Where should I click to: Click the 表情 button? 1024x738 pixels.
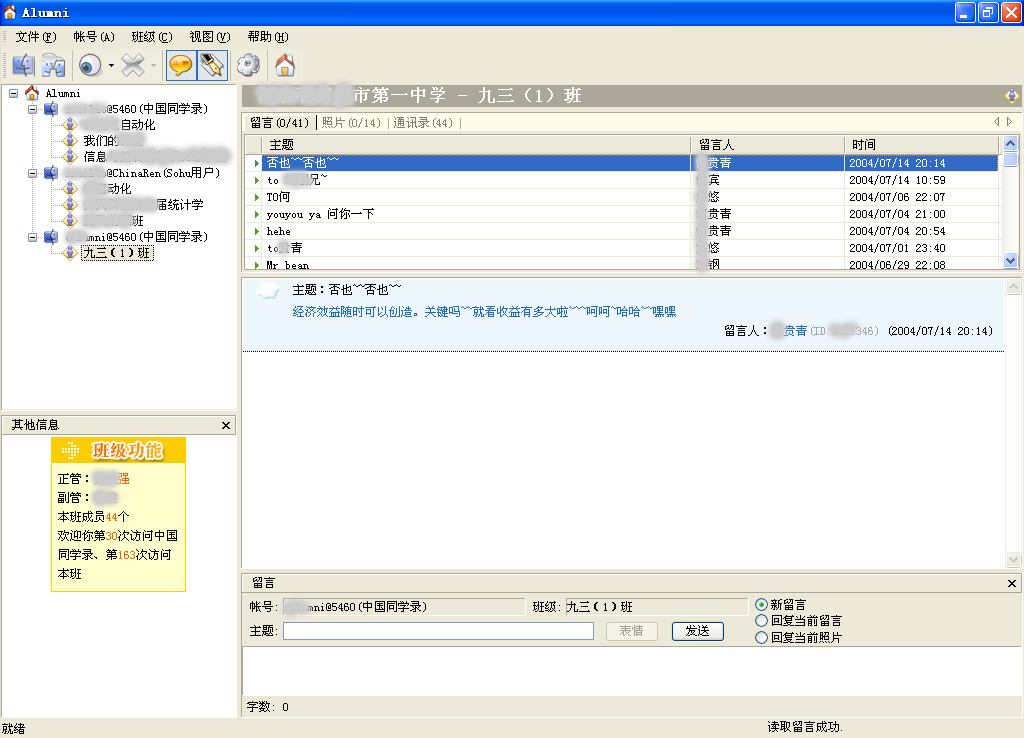tap(632, 631)
